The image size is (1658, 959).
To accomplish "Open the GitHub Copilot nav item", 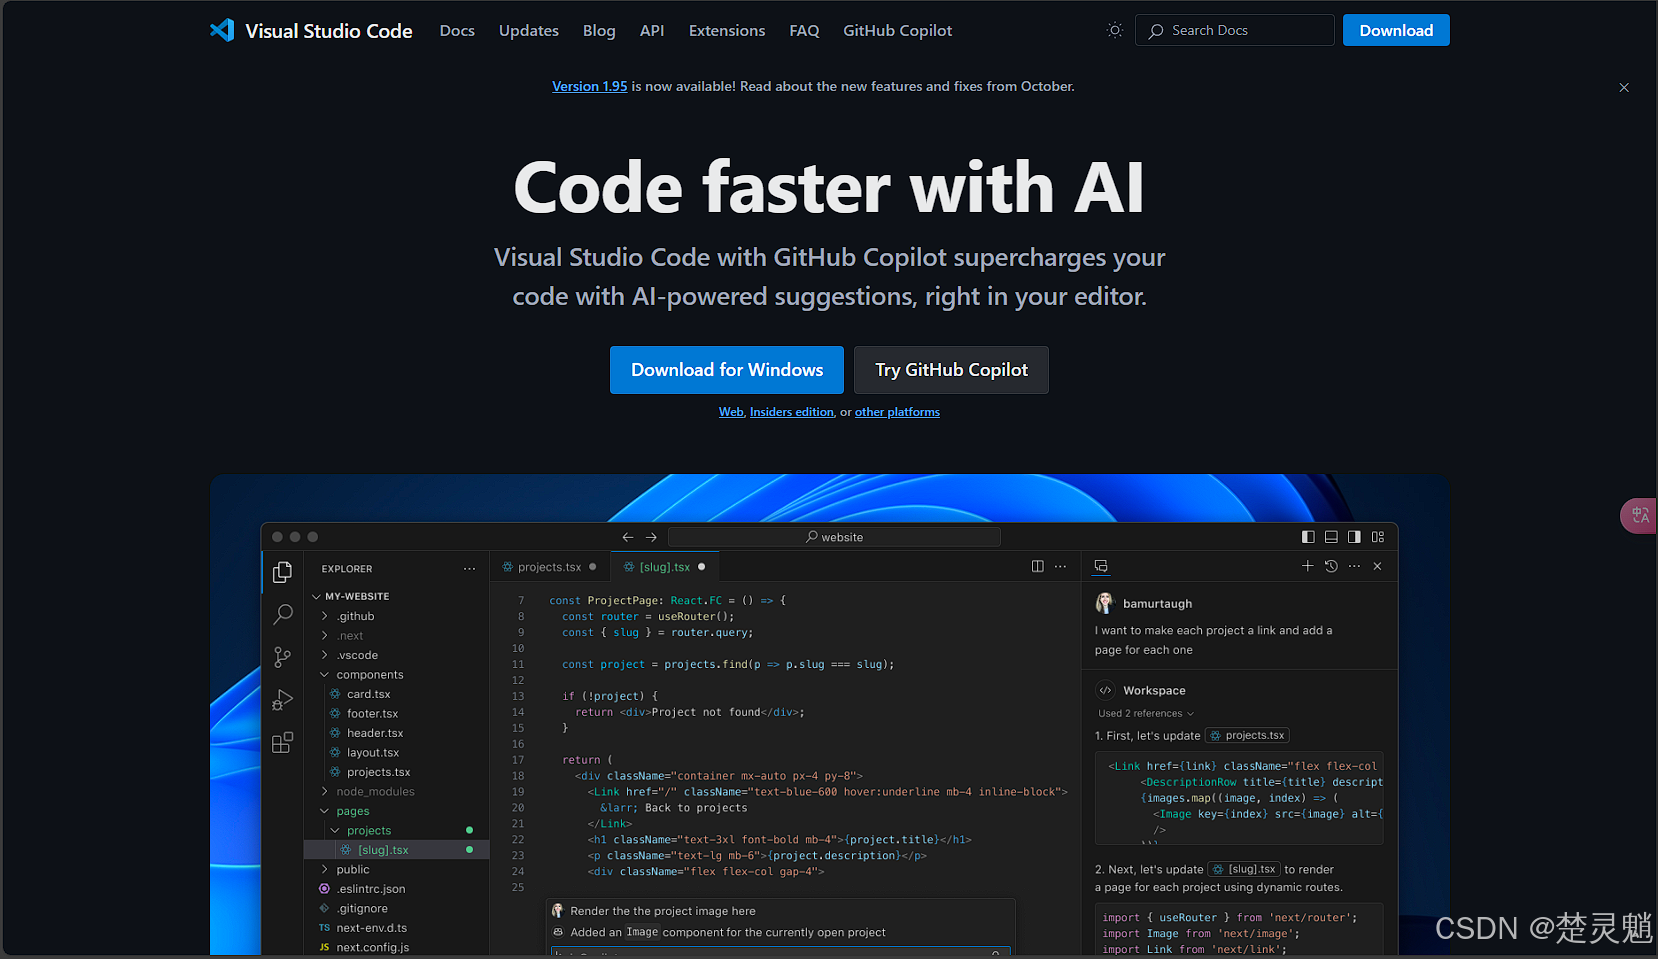I will [x=898, y=31].
